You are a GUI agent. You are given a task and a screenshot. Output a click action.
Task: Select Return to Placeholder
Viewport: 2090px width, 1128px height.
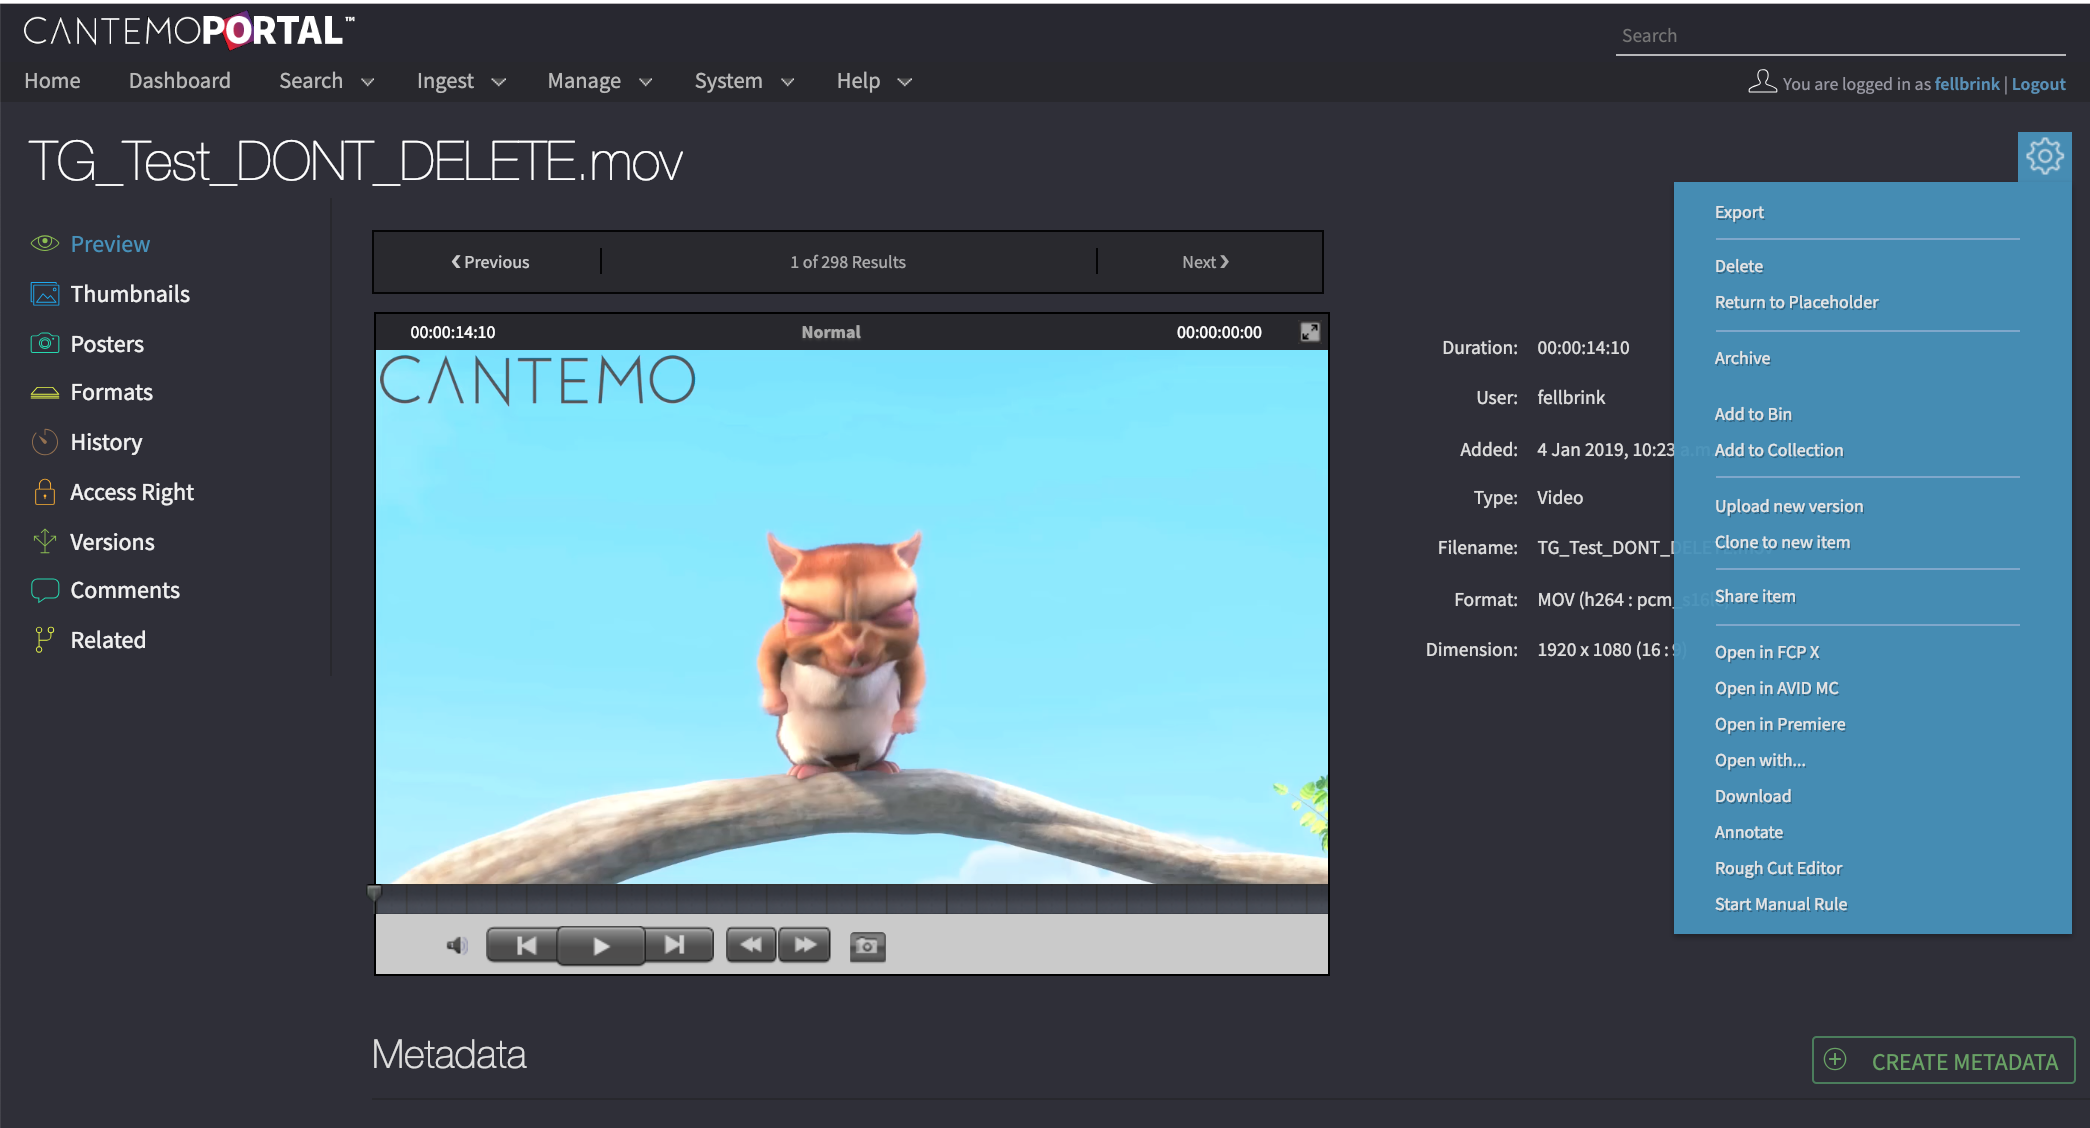pos(1796,302)
